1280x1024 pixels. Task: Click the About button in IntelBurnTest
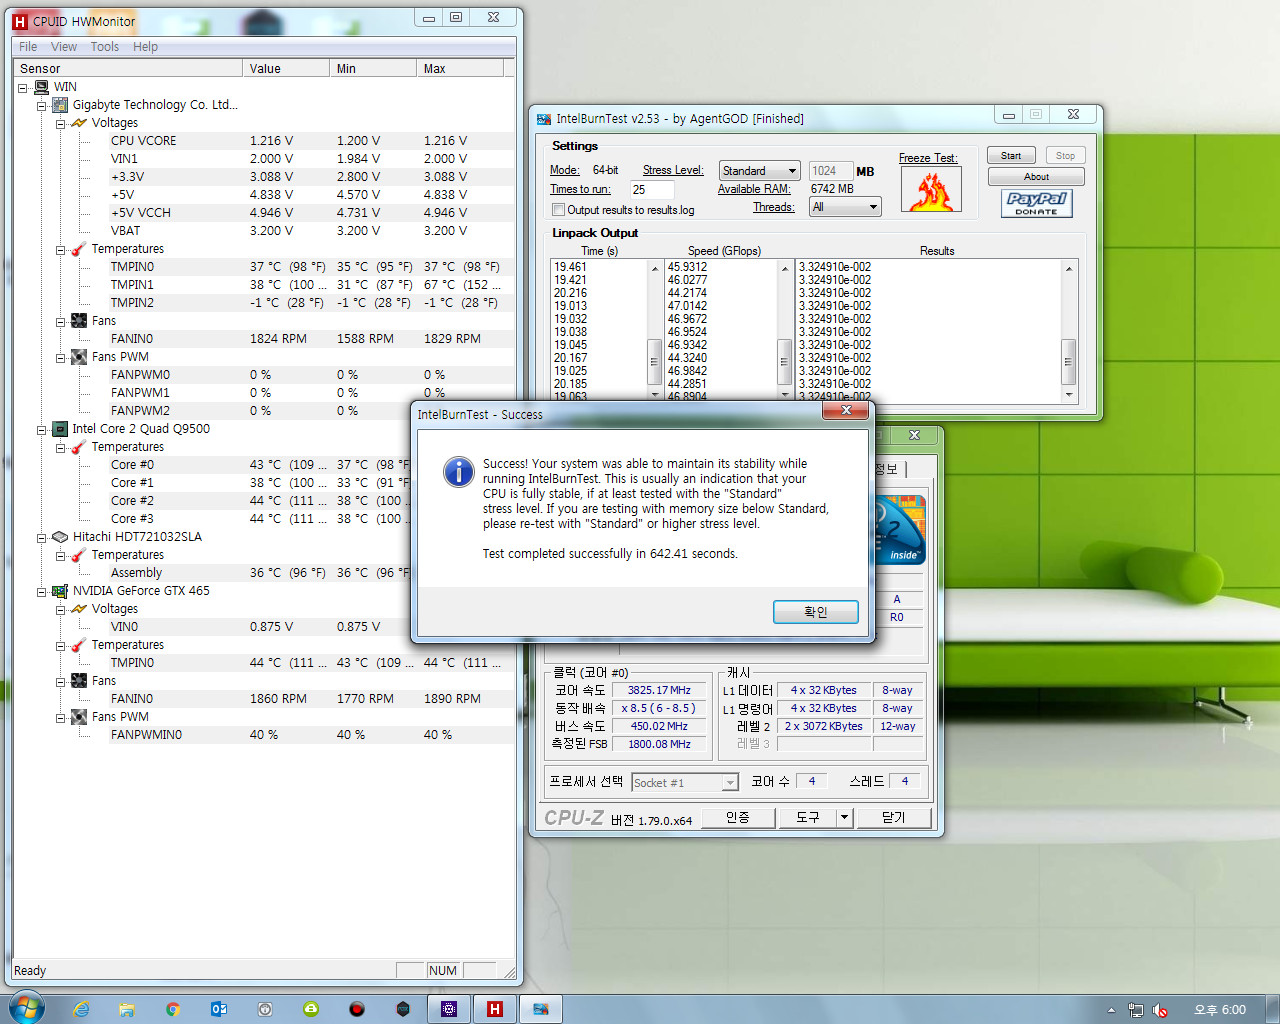tap(1036, 177)
